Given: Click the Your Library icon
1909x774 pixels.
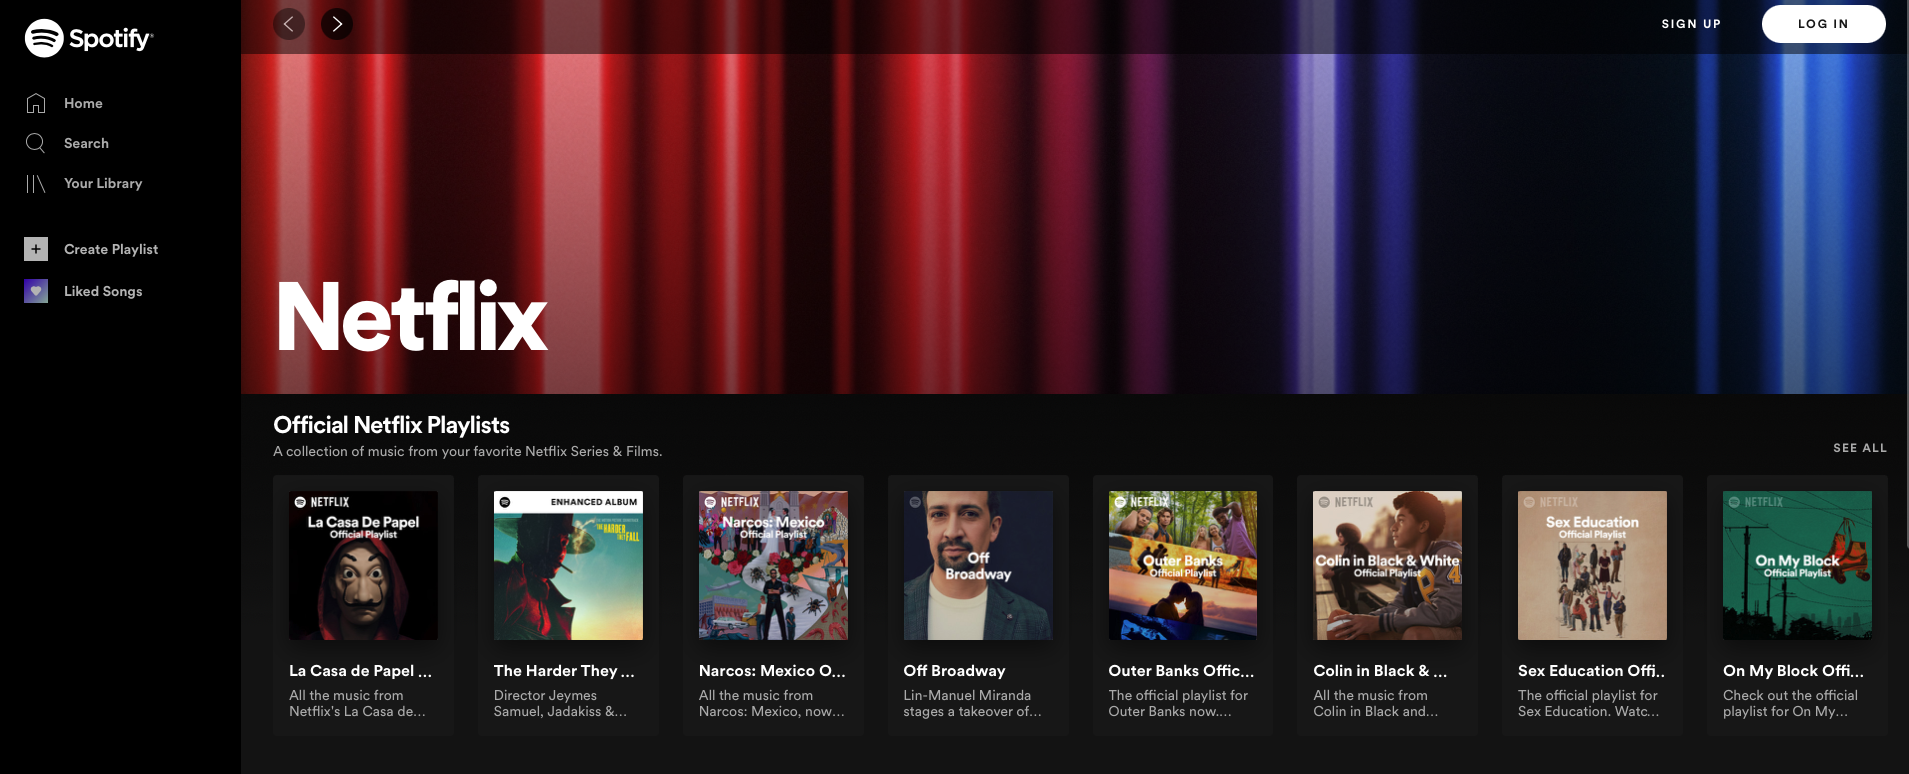Looking at the screenshot, I should point(36,183).
